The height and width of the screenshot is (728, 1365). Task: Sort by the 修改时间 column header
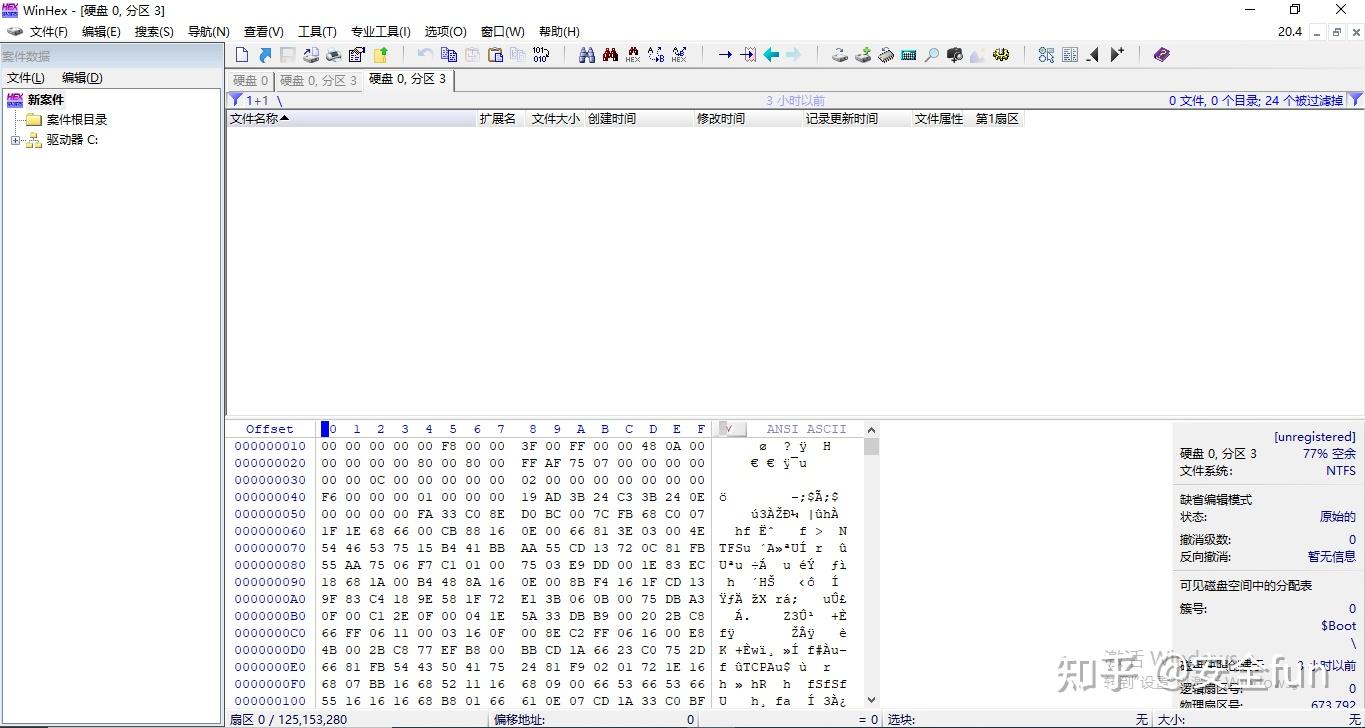click(749, 119)
